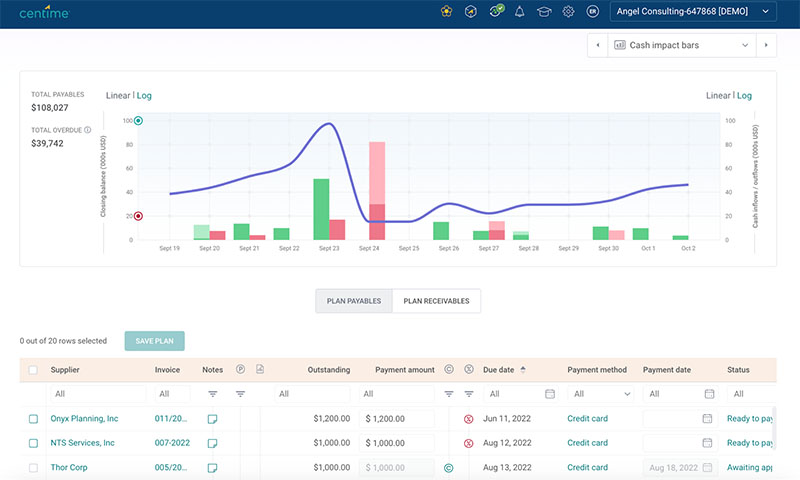
Task: Switch left axis to Log scale
Action: (x=144, y=95)
